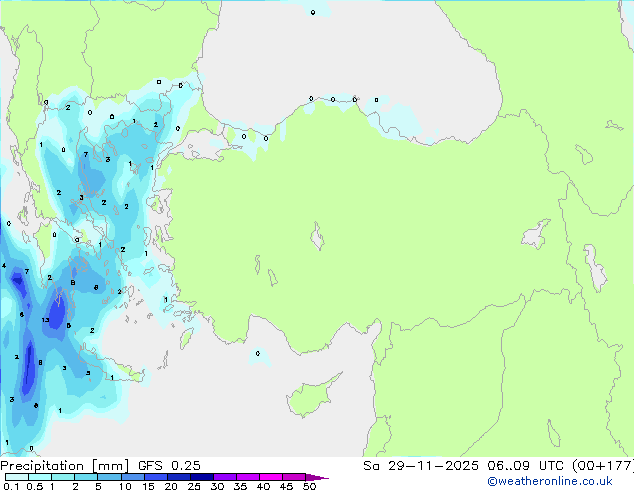
Task: Click the 'GFS 0.25' model label
Action: (169, 466)
